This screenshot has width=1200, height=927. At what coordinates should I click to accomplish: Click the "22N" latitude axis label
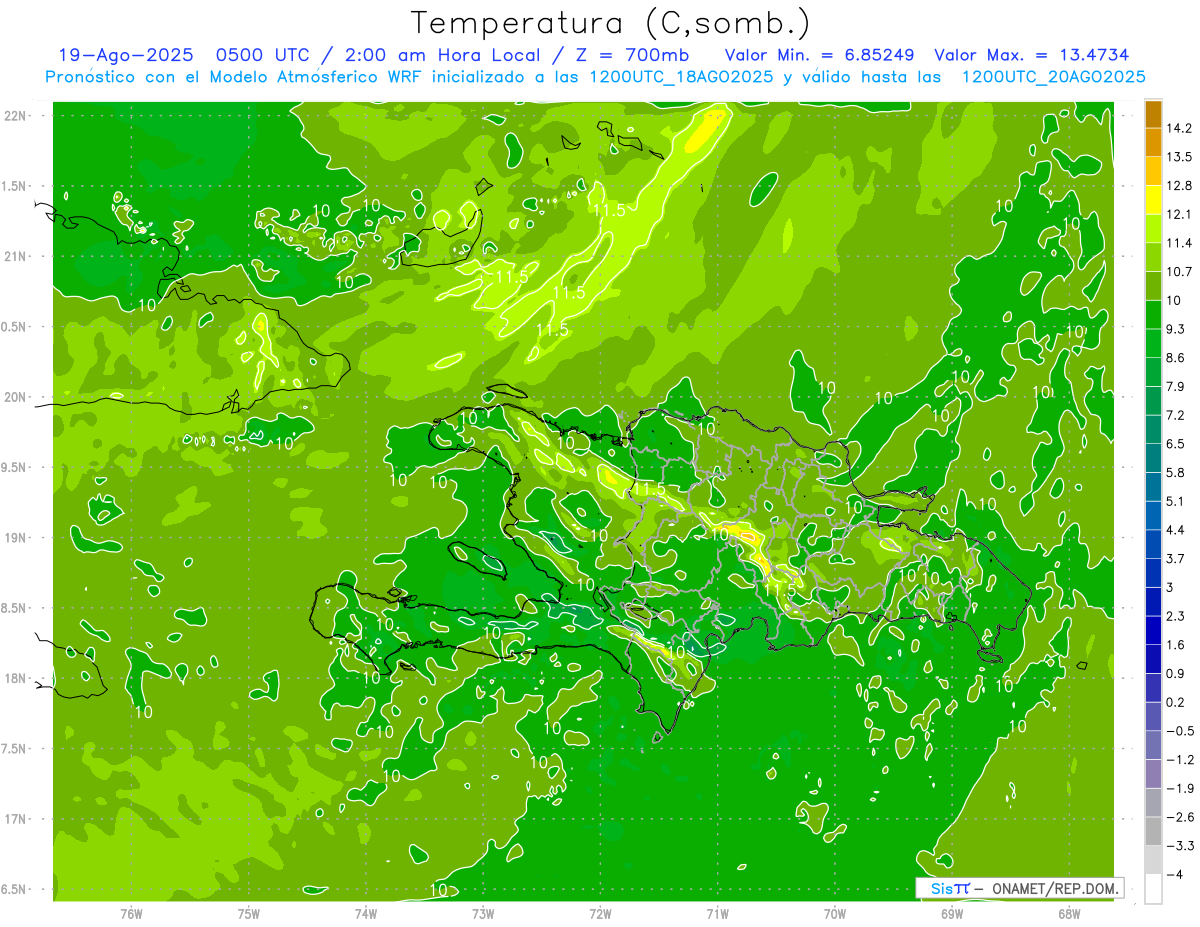[x=16, y=116]
